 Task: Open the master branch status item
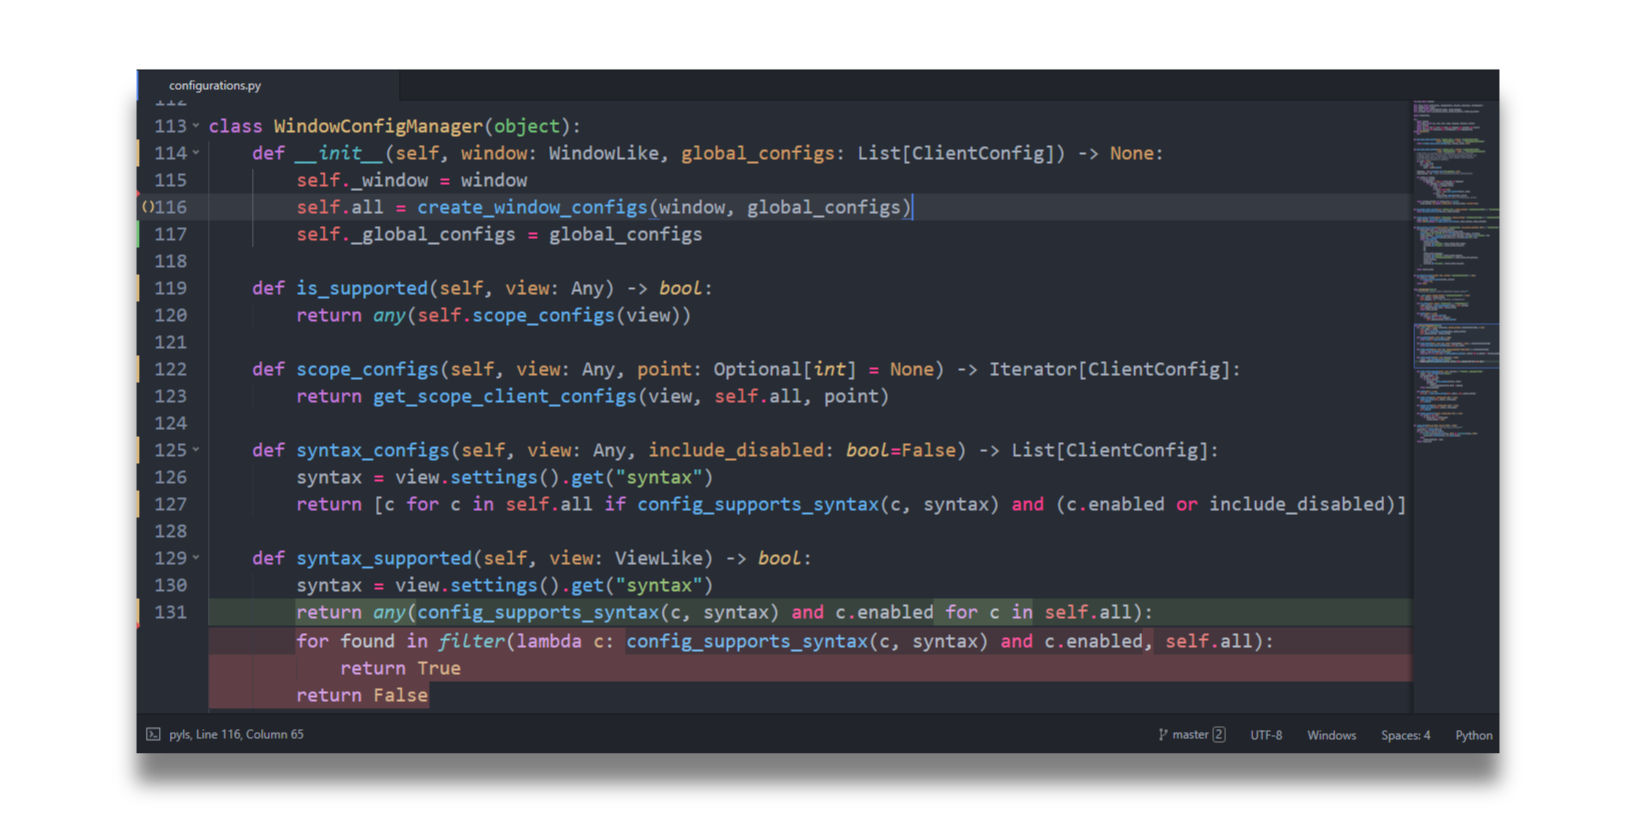point(1191,734)
